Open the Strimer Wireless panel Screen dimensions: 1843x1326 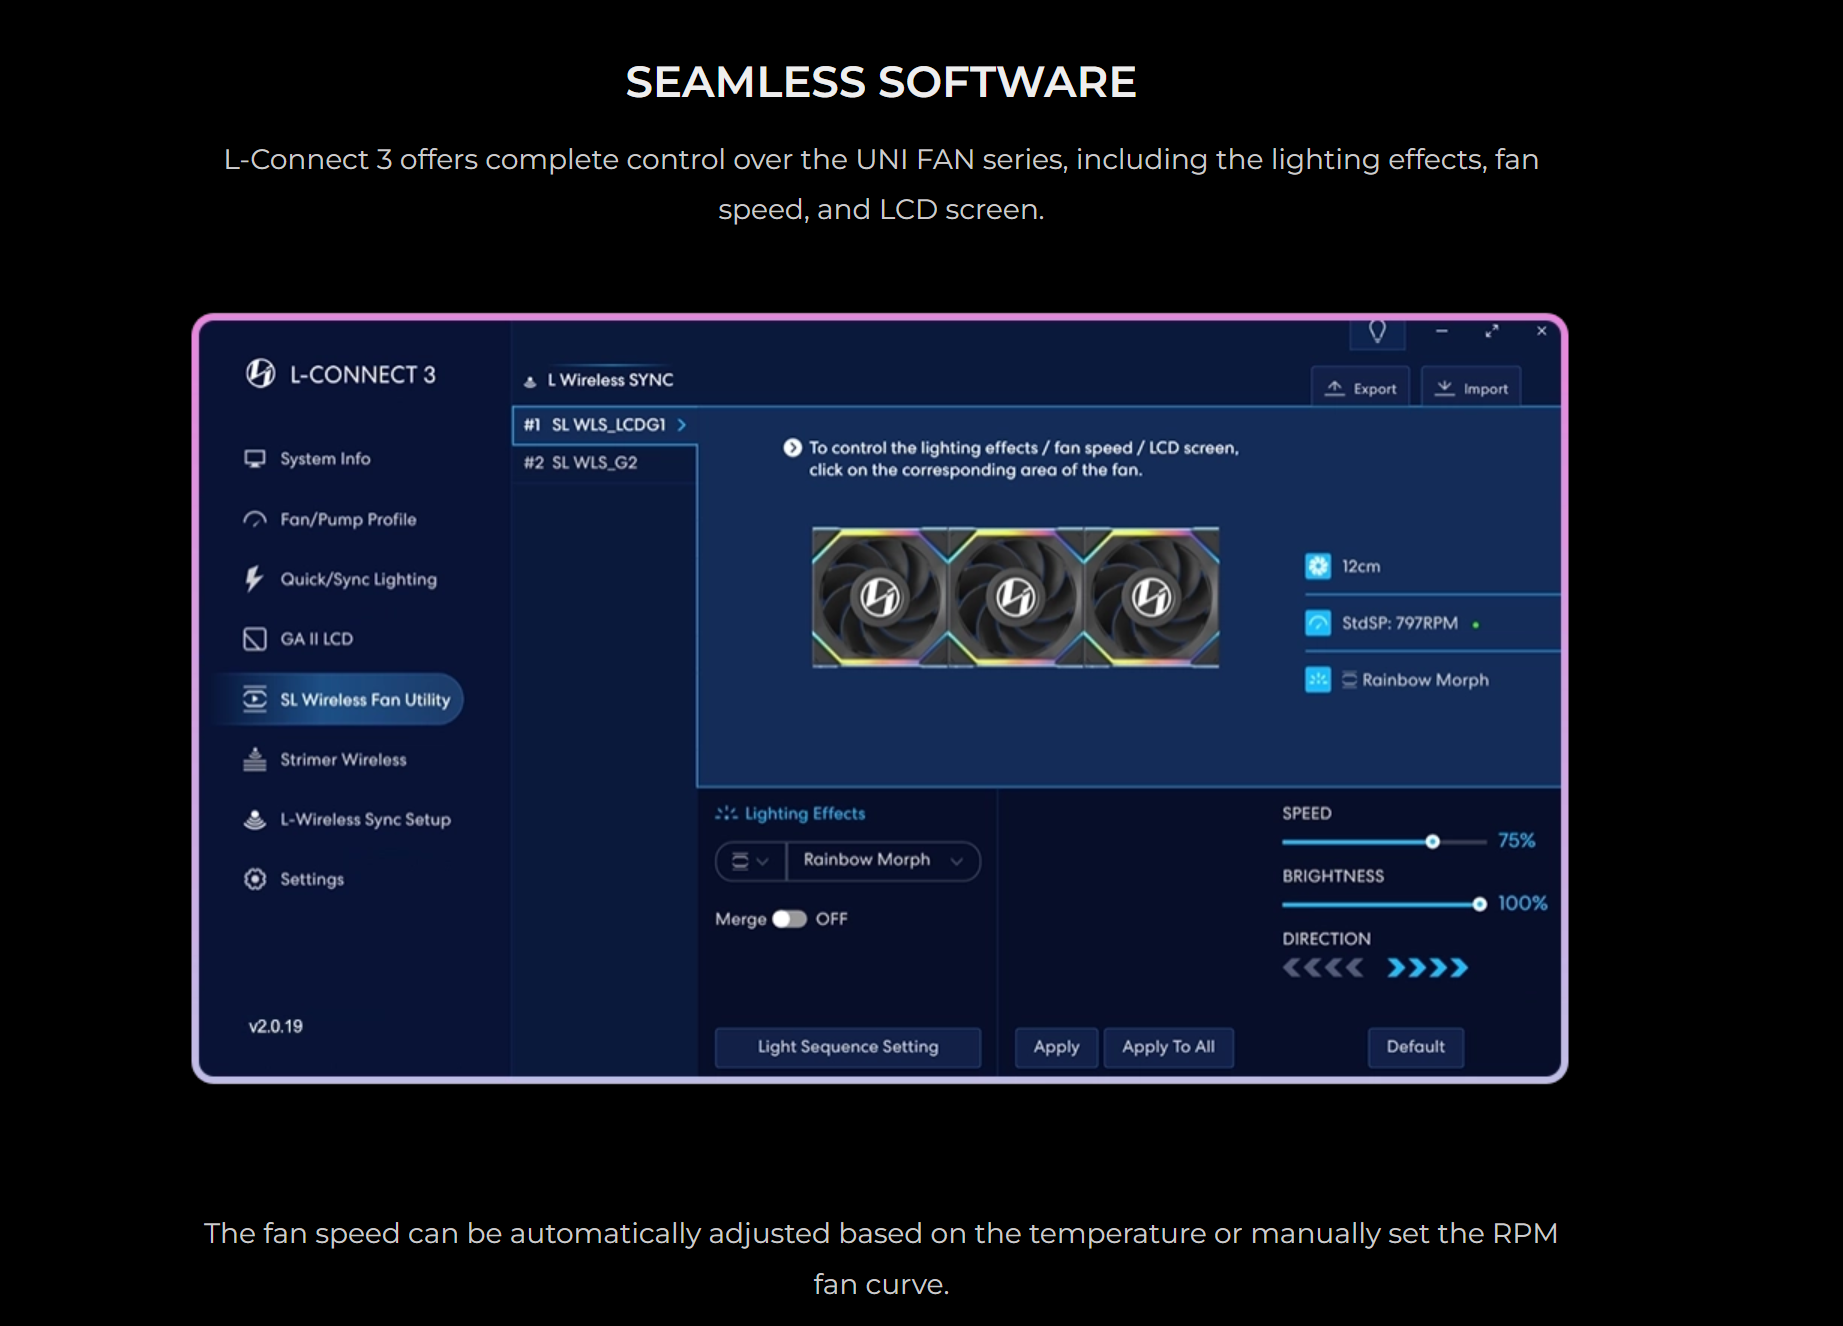click(342, 759)
